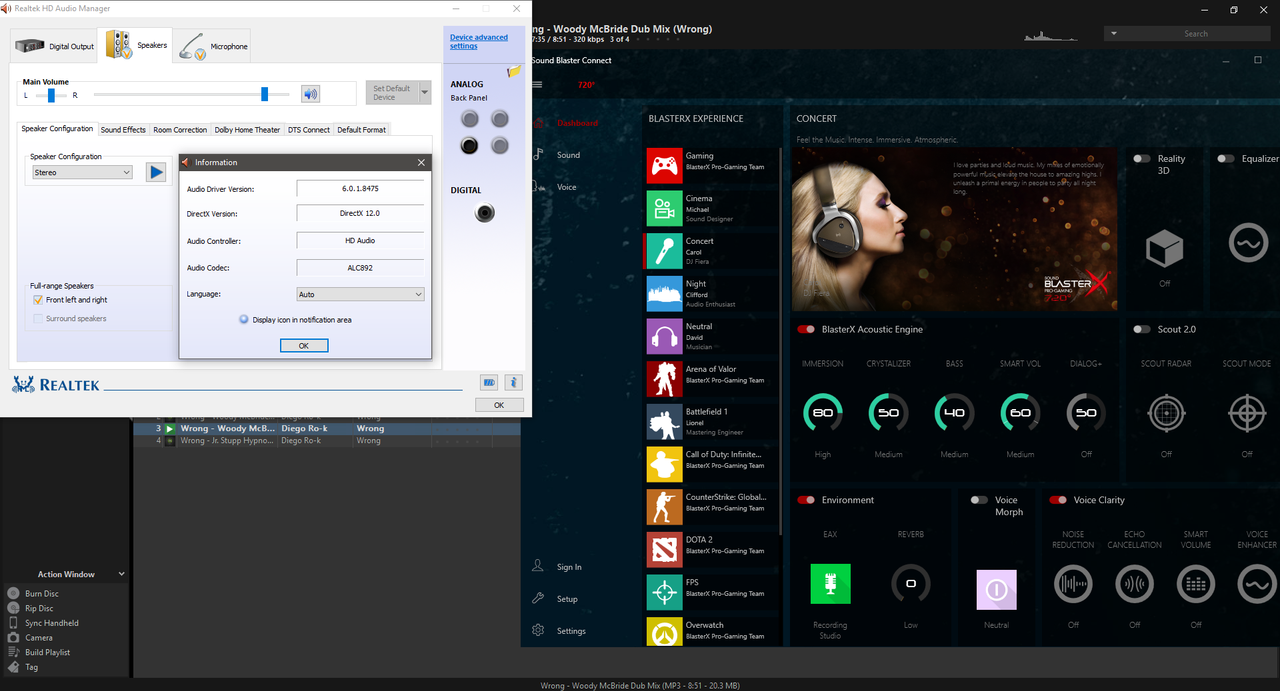Select the Arena of Valor profile
This screenshot has height=691, width=1280.
point(664,379)
